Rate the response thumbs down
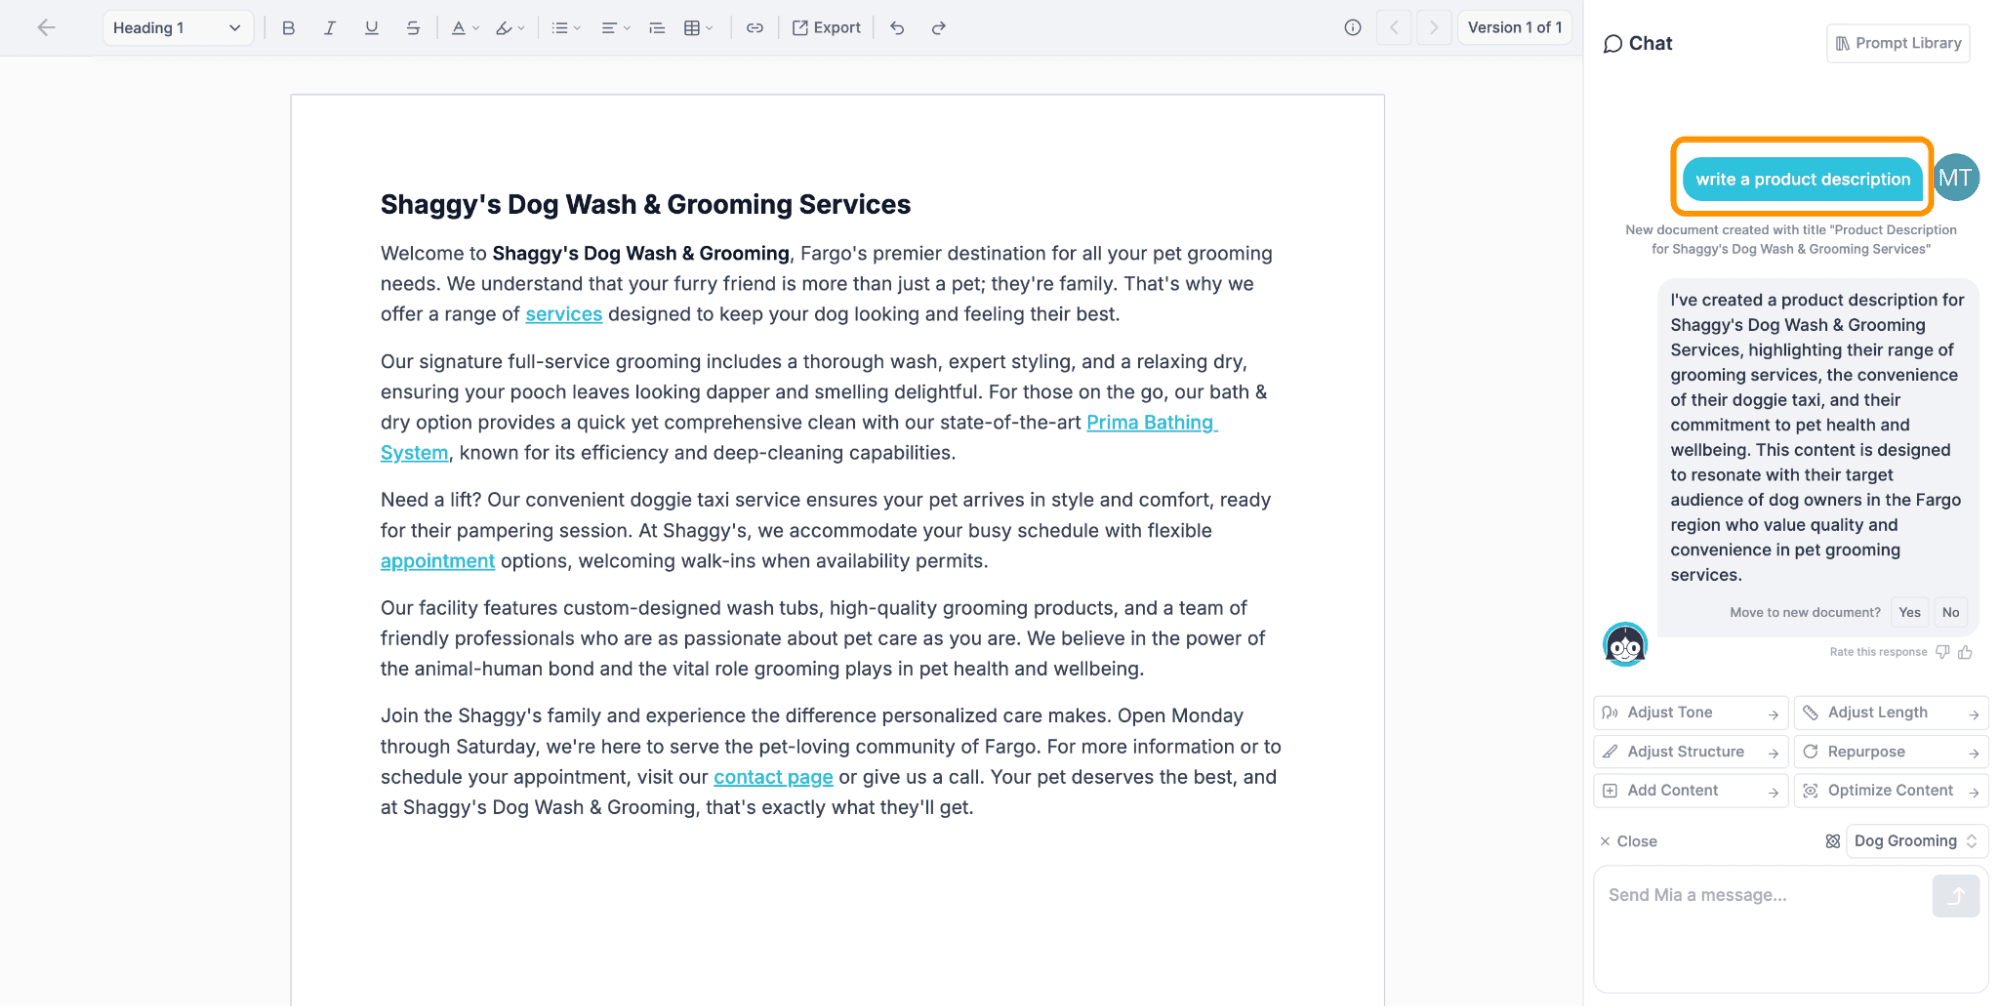Image resolution: width=1999 pixels, height=1007 pixels. tap(1942, 652)
